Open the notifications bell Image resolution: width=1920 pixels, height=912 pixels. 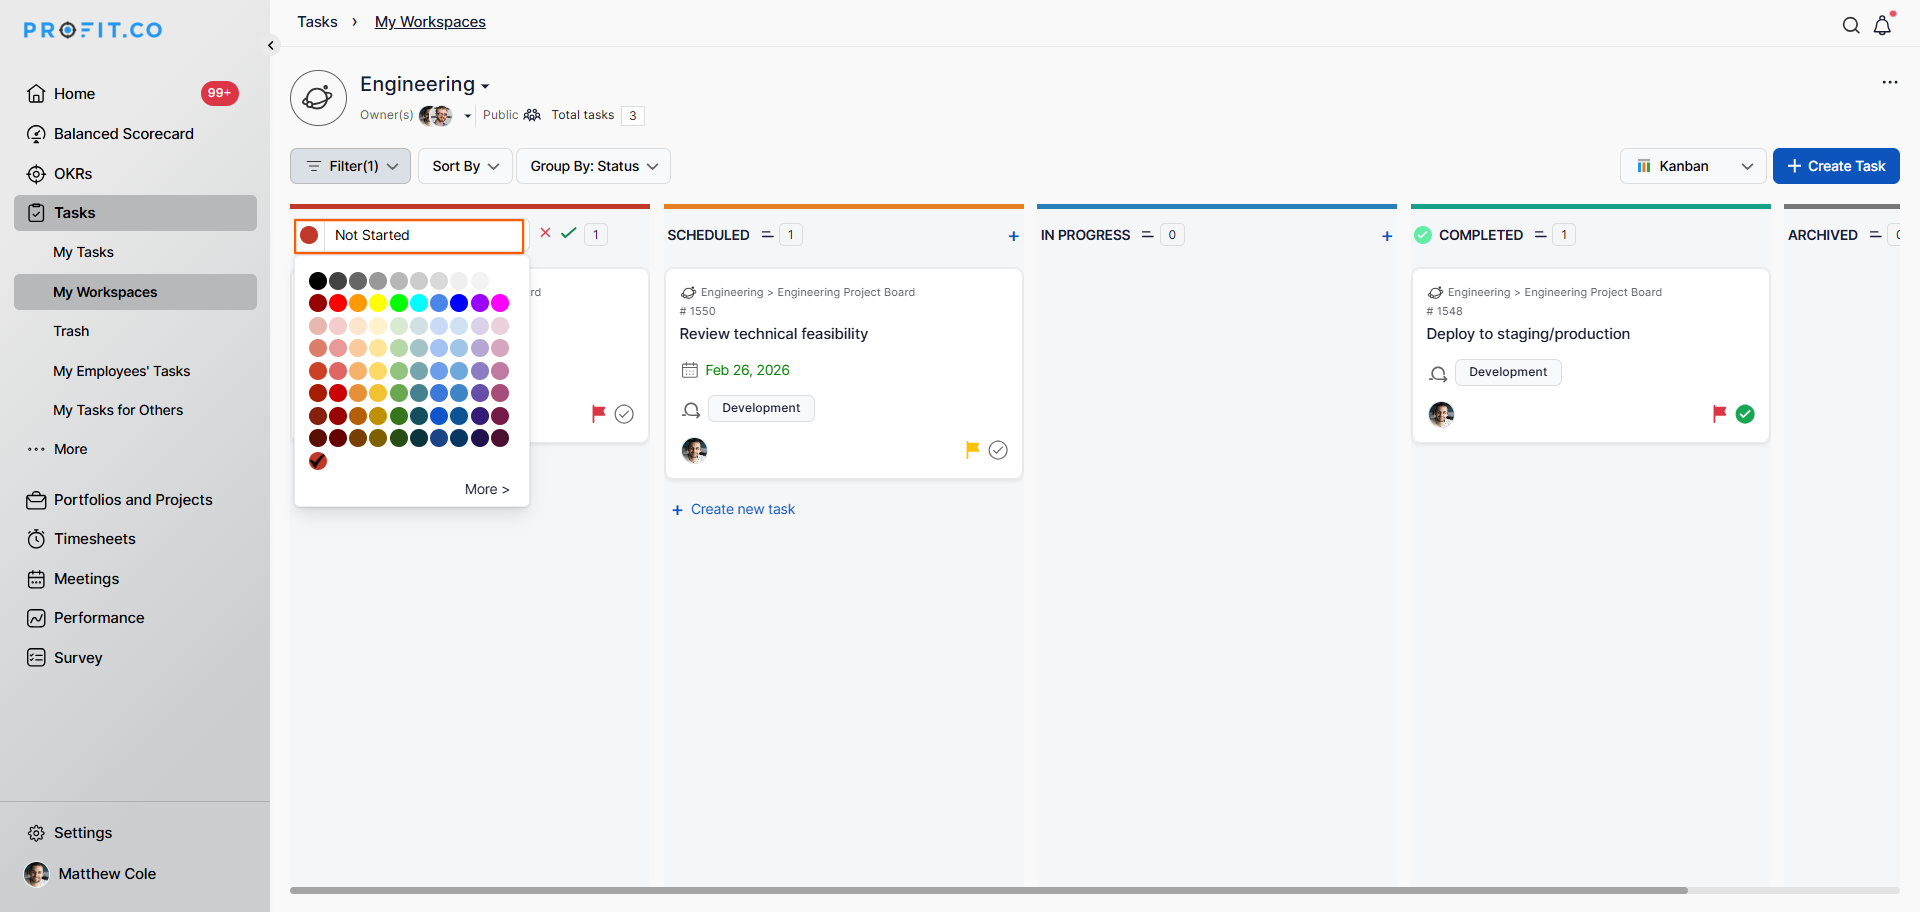(1882, 26)
